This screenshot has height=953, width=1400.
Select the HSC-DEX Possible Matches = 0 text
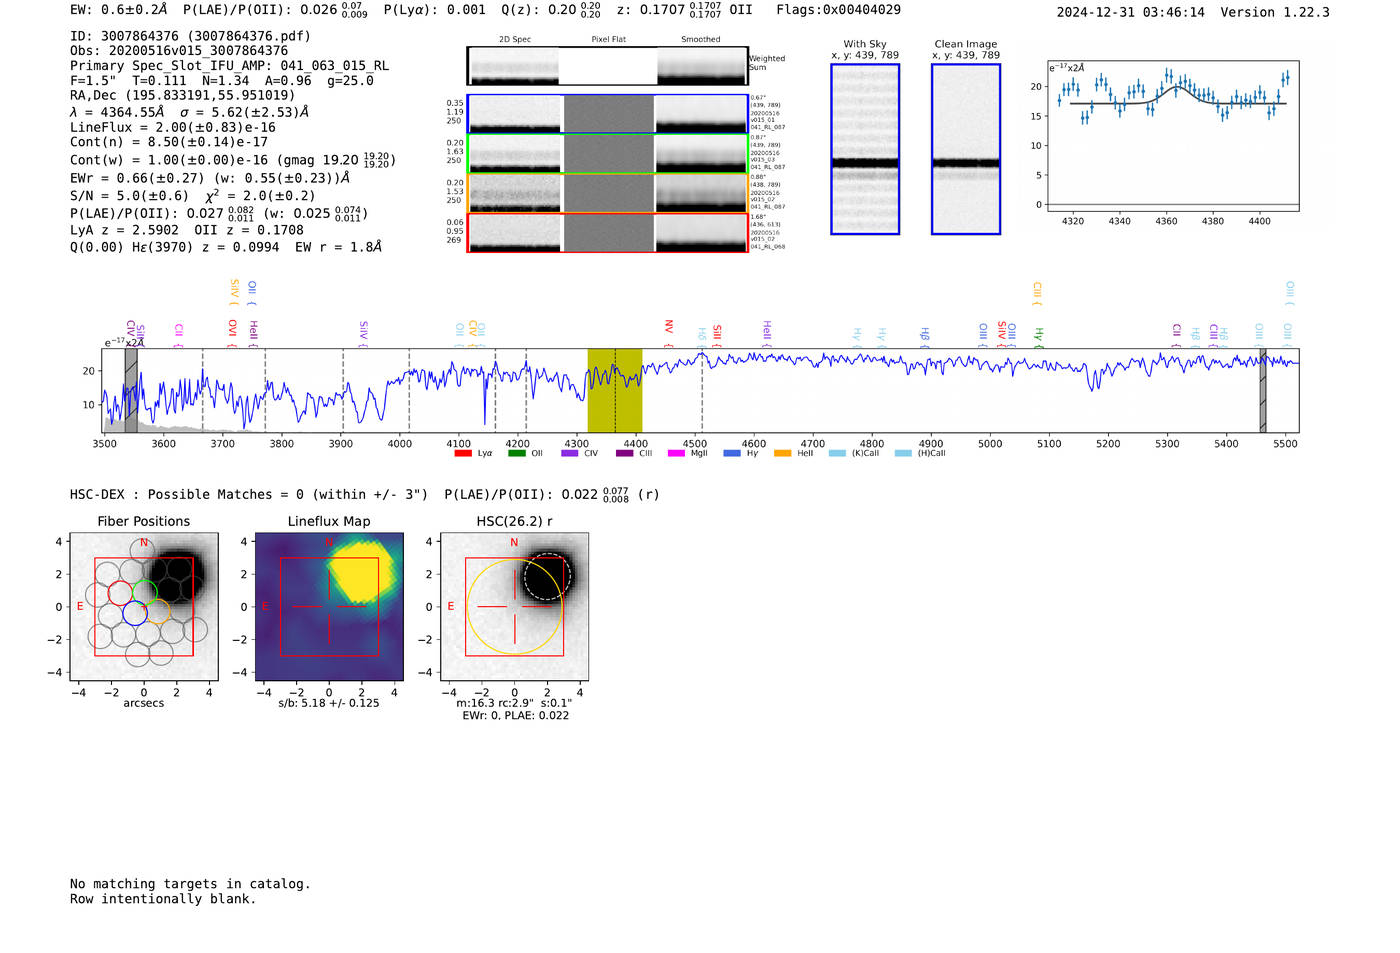pyautogui.click(x=249, y=495)
